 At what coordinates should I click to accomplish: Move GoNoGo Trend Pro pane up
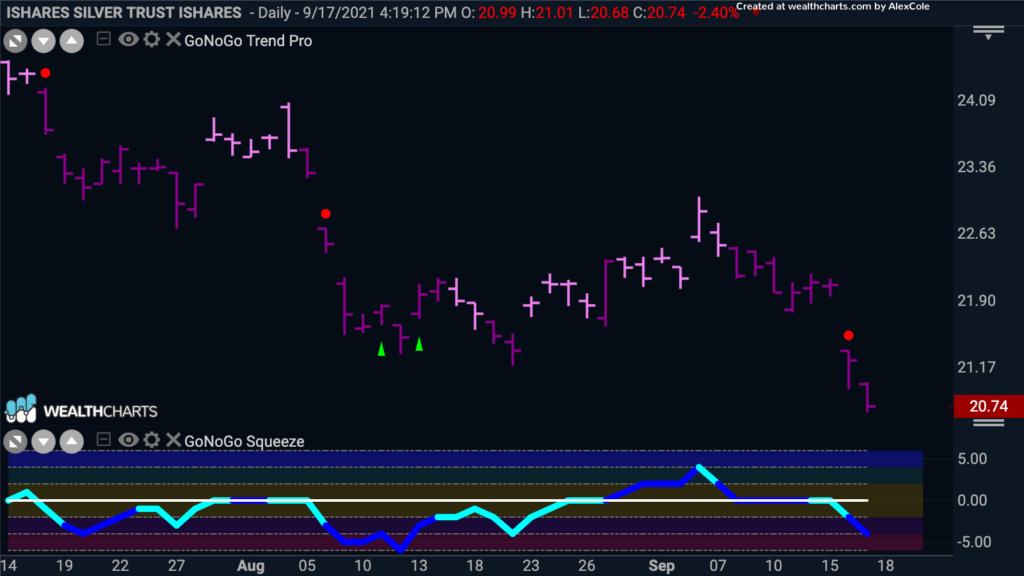pyautogui.click(x=72, y=41)
